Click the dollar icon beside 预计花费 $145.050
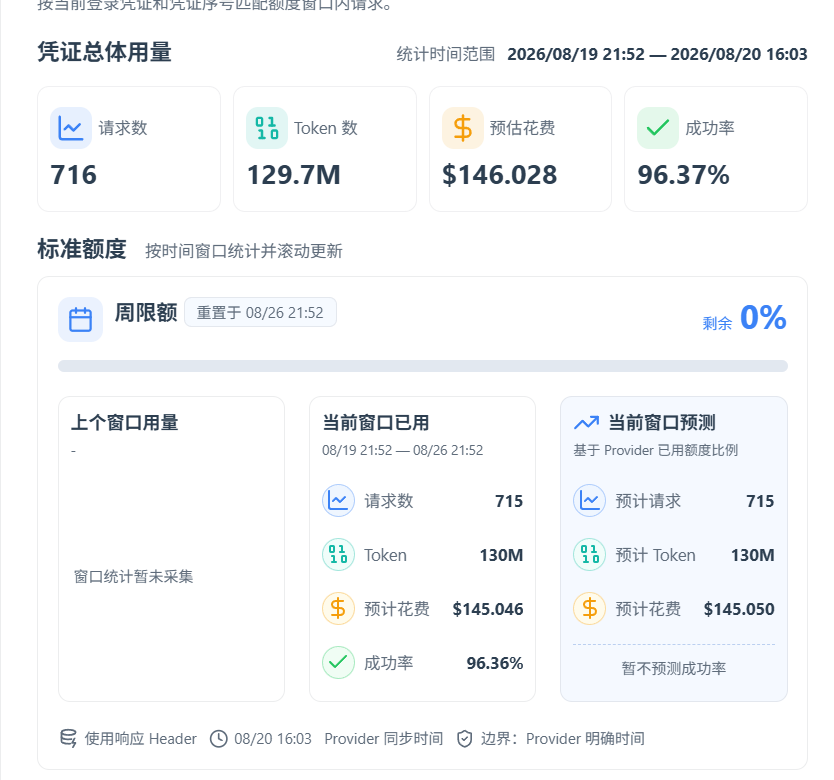 pos(589,608)
